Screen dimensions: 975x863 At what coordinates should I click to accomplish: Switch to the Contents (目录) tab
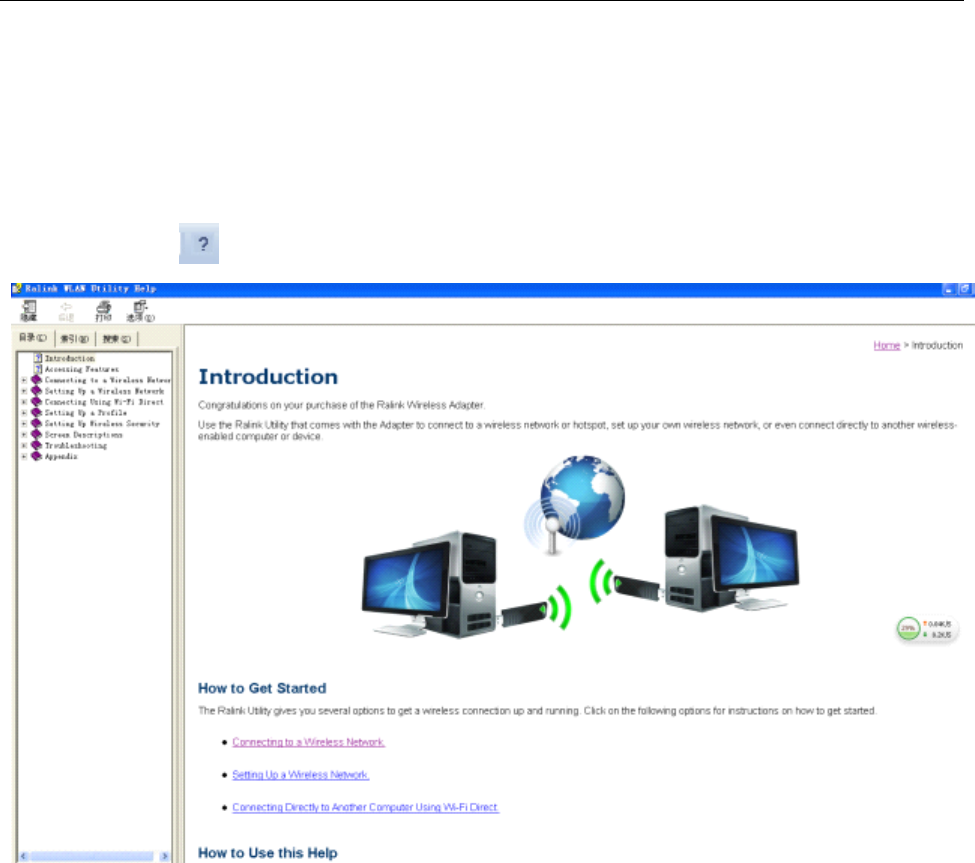point(32,338)
